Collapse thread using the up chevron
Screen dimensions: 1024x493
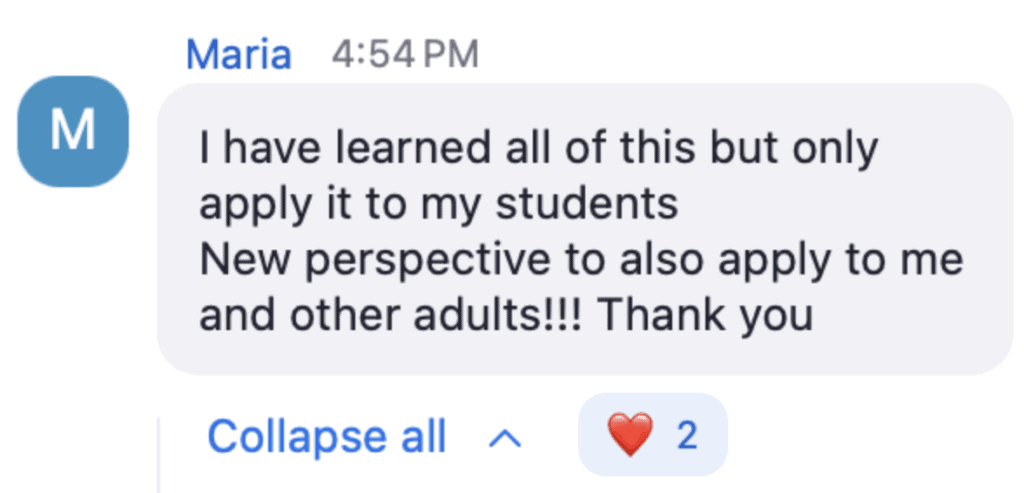[508, 438]
